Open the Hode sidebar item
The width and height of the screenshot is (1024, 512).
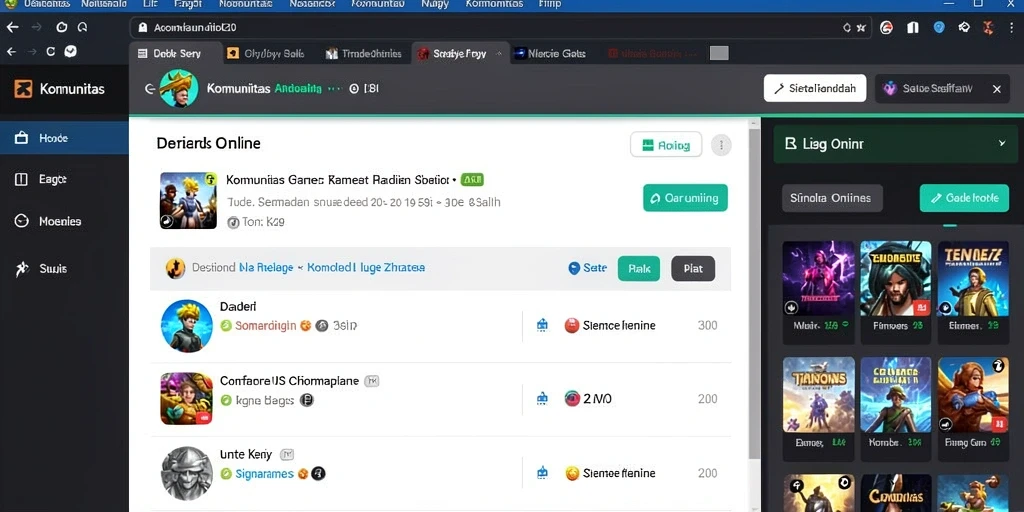coord(64,138)
